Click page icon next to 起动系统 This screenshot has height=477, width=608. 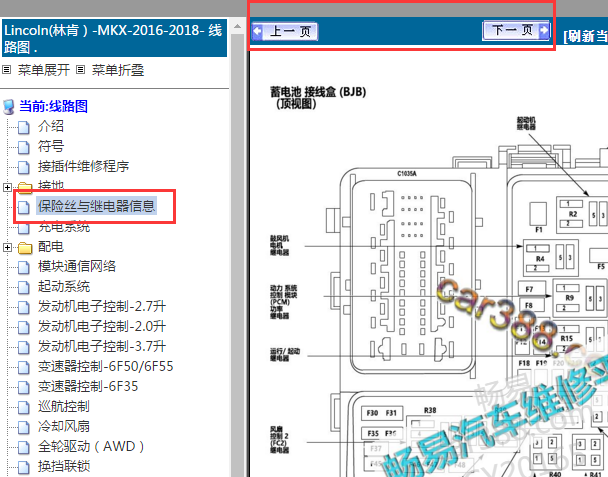(24, 288)
